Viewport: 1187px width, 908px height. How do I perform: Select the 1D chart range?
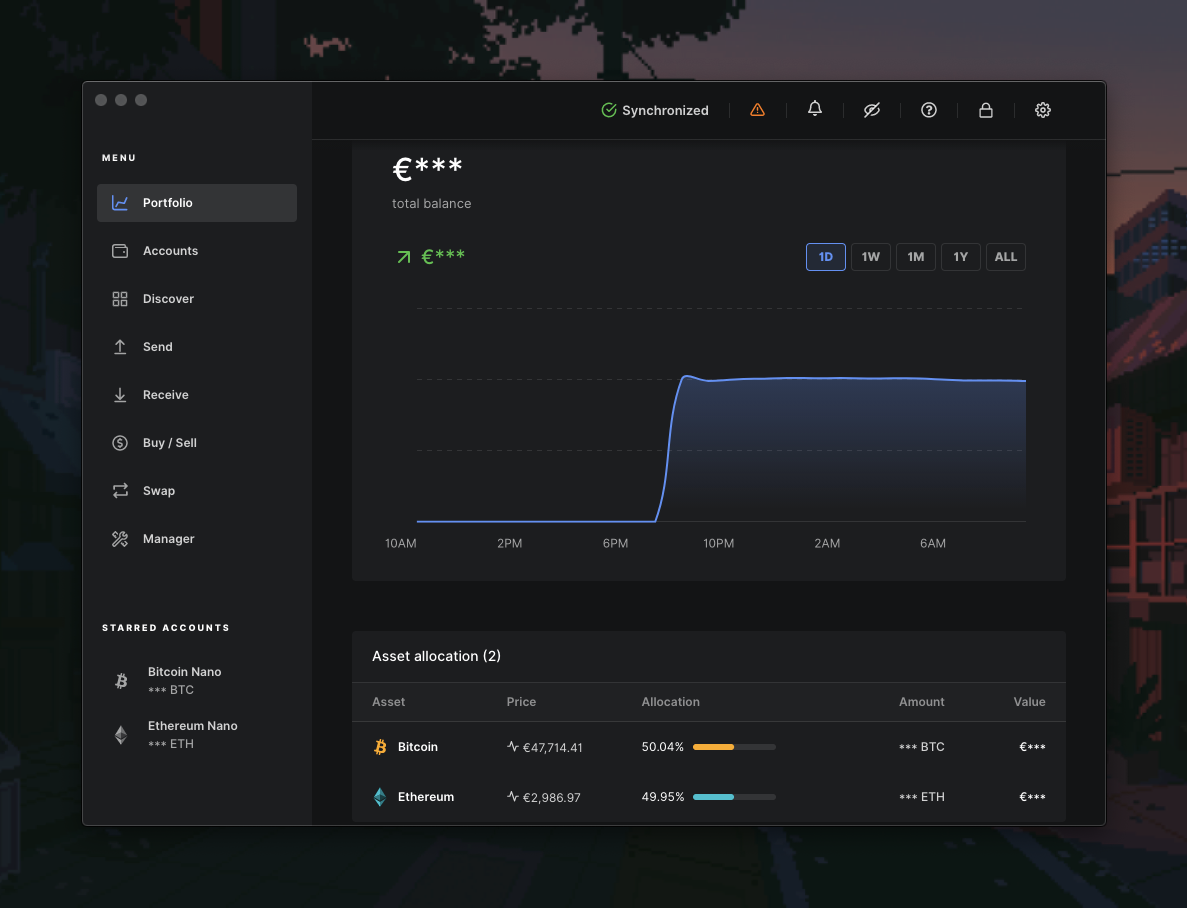826,257
